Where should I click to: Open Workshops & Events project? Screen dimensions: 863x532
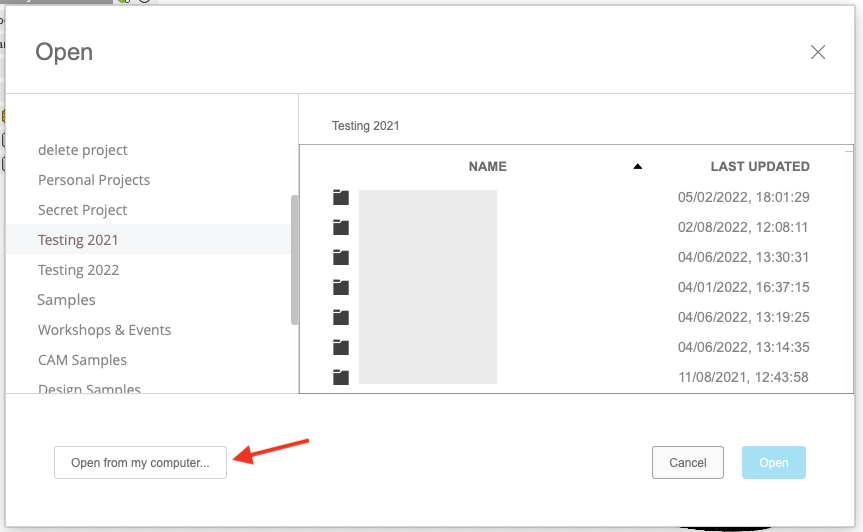104,330
